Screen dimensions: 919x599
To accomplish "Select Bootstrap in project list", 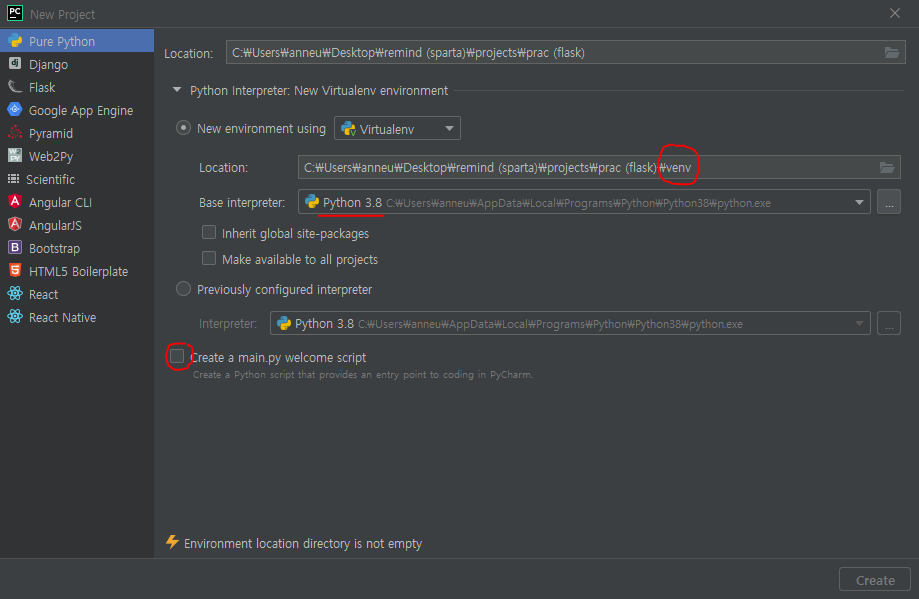I will (77, 248).
